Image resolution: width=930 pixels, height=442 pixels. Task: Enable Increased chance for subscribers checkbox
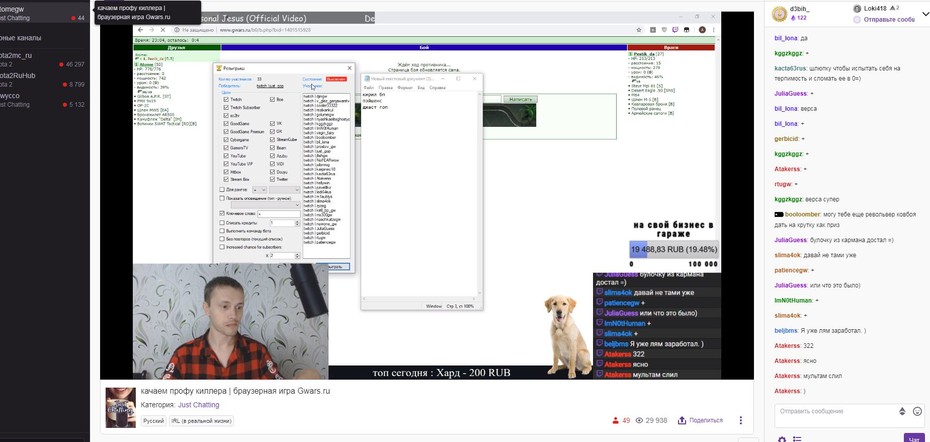pos(222,247)
